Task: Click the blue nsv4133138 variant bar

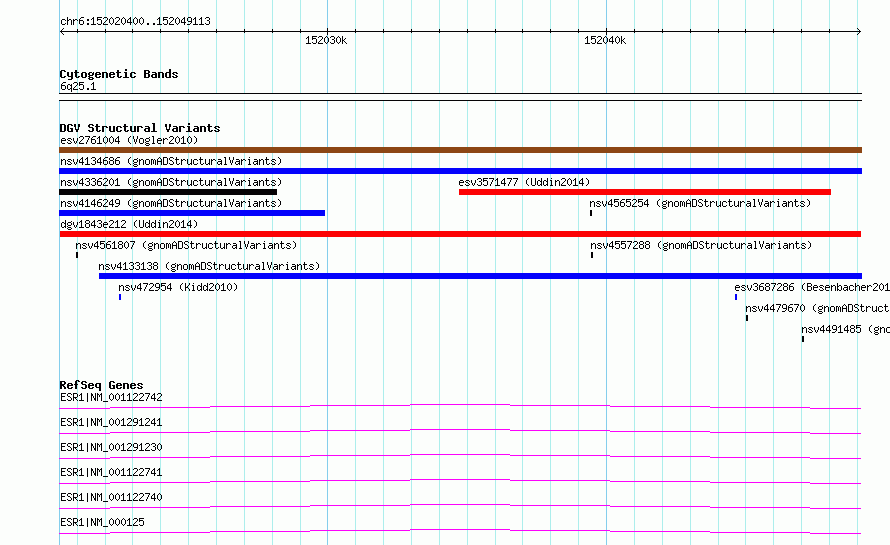Action: pos(480,276)
